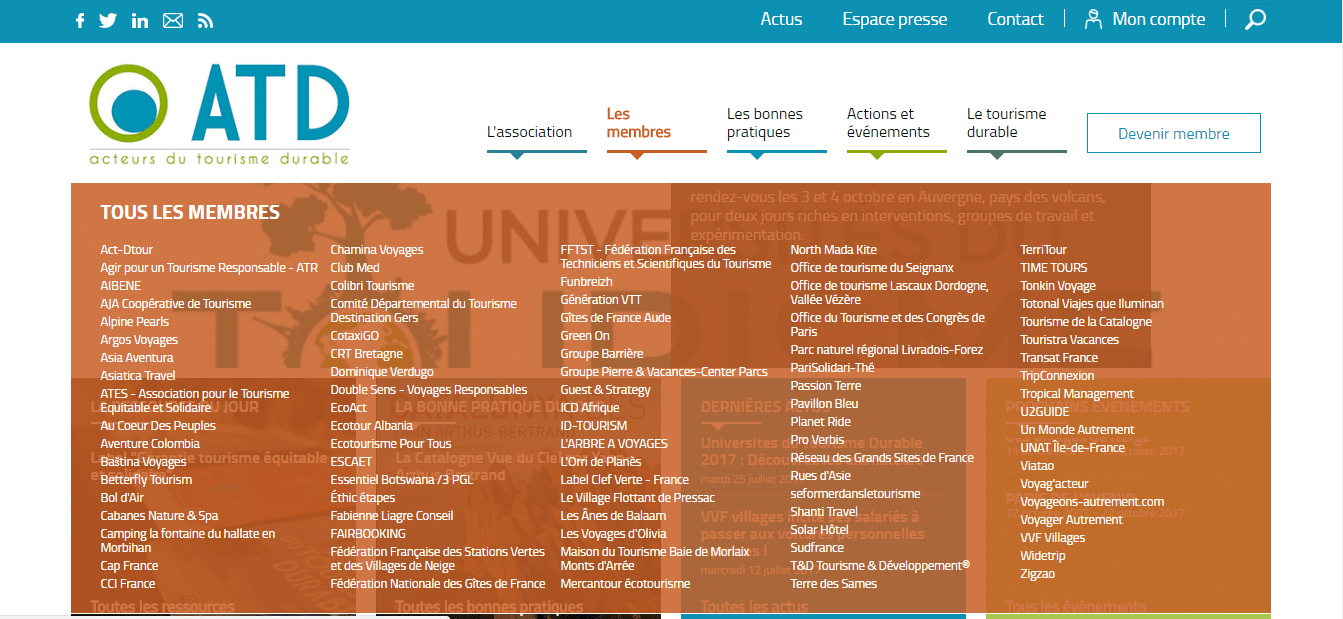Open VVF Villages member

(x=1053, y=538)
